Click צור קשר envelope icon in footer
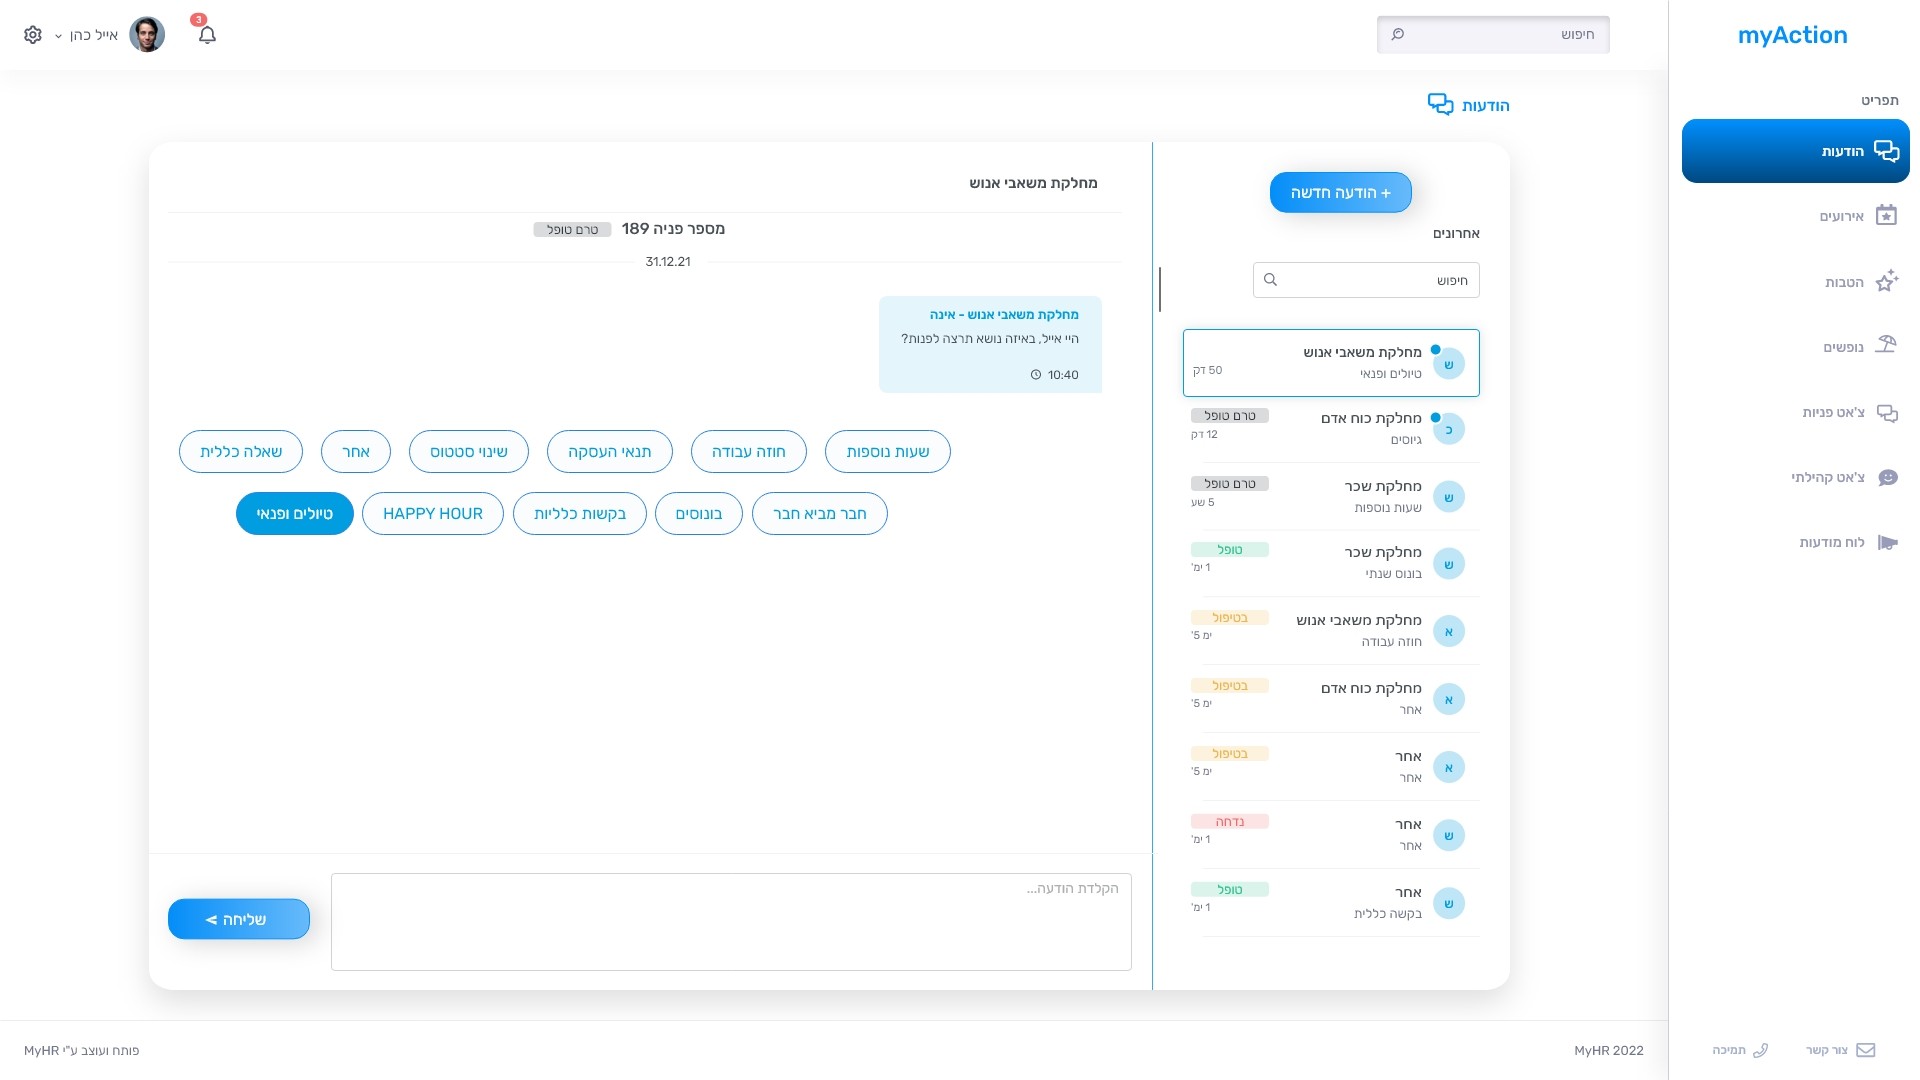The image size is (1920, 1080). tap(1865, 1050)
